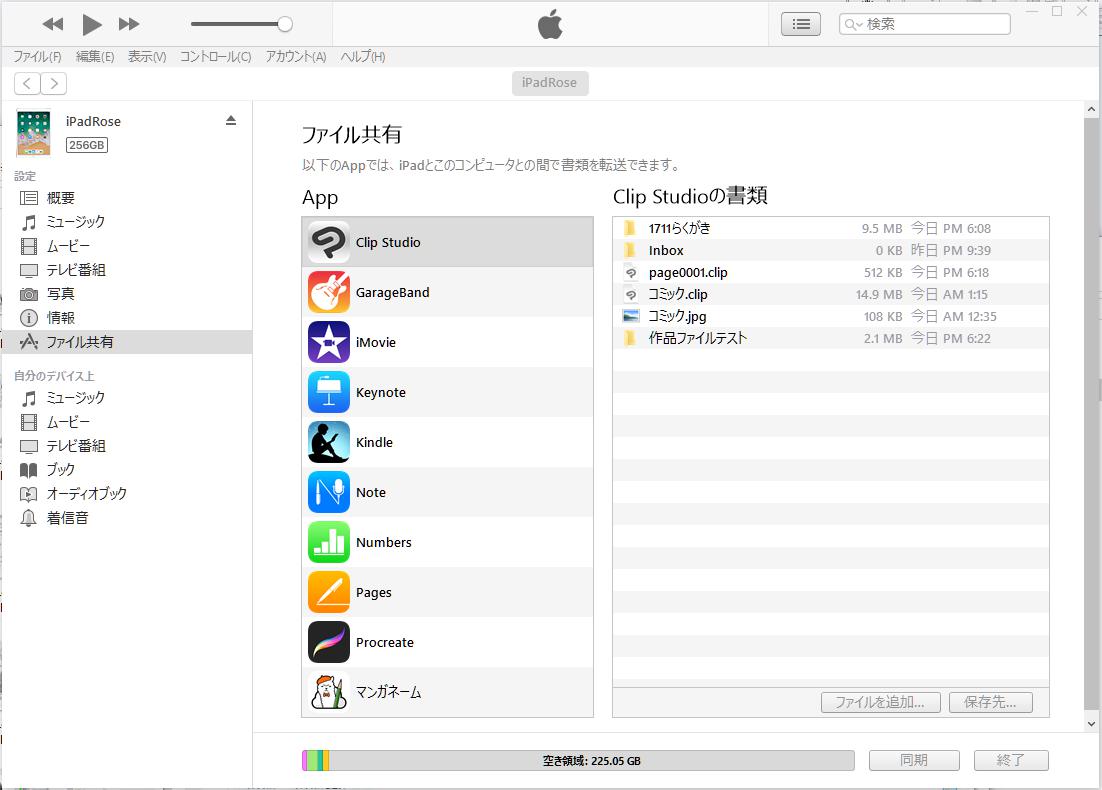This screenshot has width=1102, height=790.
Task: Select オーディオブック in the sidebar
Action: point(127,493)
